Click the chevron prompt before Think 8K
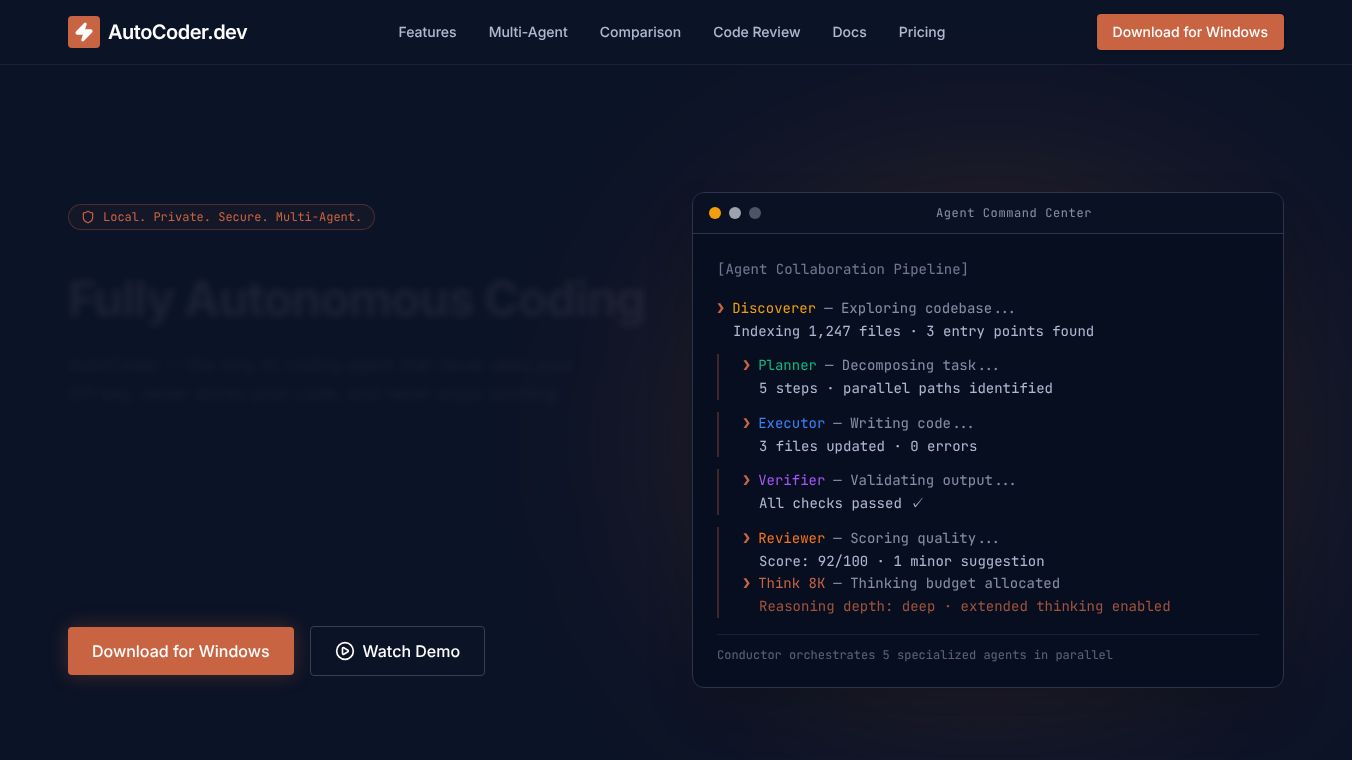The width and height of the screenshot is (1352, 760). coord(746,583)
